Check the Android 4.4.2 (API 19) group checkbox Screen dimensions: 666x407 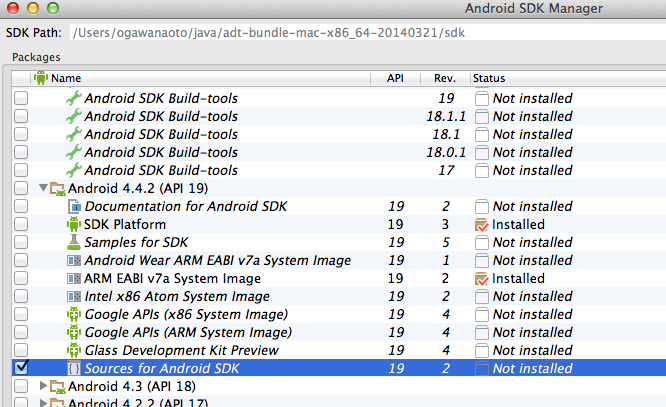pyautogui.click(x=21, y=188)
